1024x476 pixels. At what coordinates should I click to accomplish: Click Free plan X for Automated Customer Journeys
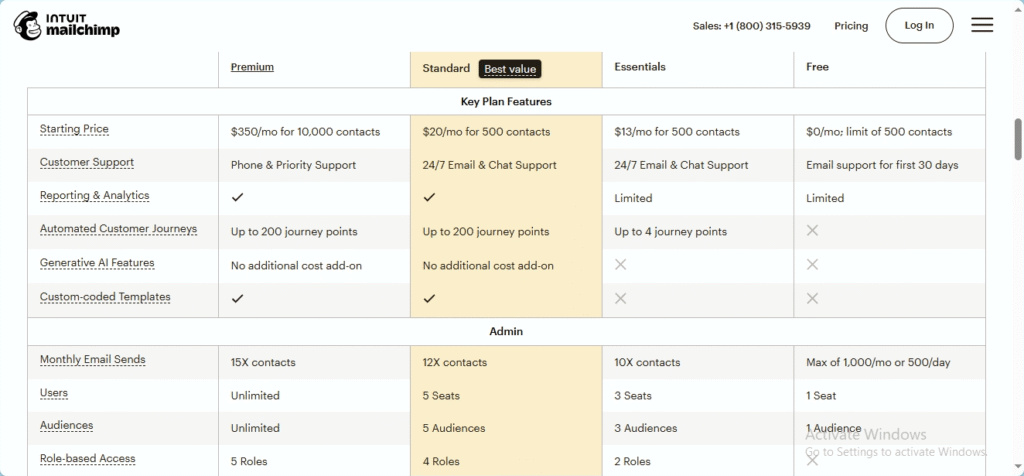tap(812, 230)
